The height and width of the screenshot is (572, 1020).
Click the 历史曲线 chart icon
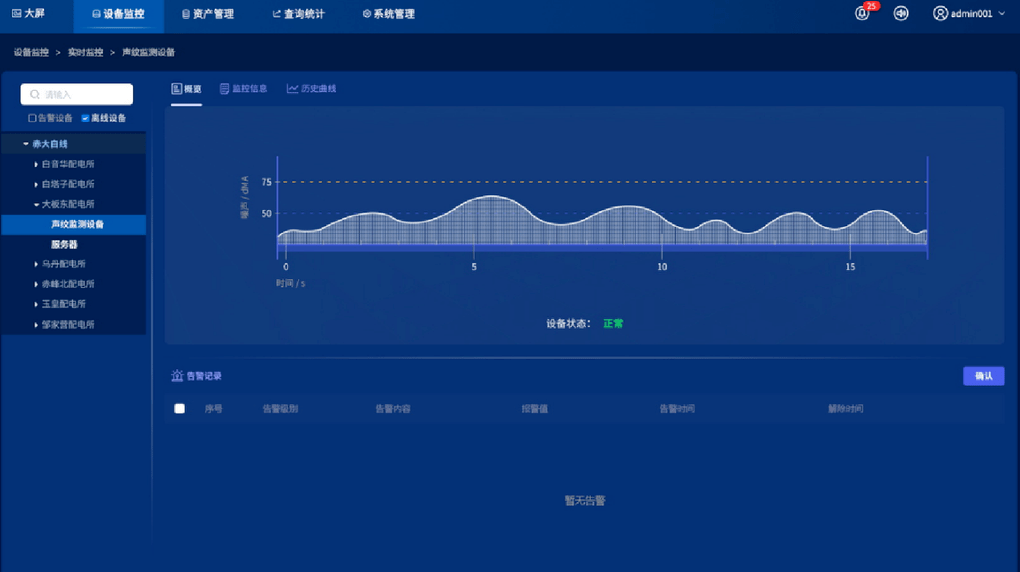point(293,89)
